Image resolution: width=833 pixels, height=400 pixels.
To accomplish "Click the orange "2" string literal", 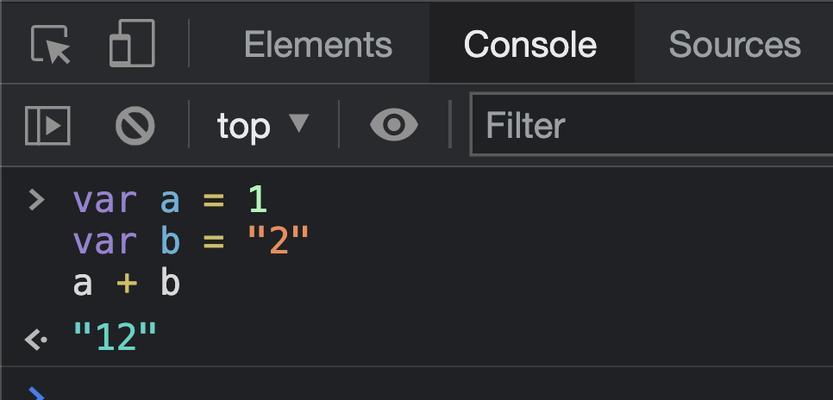I will 278,240.
